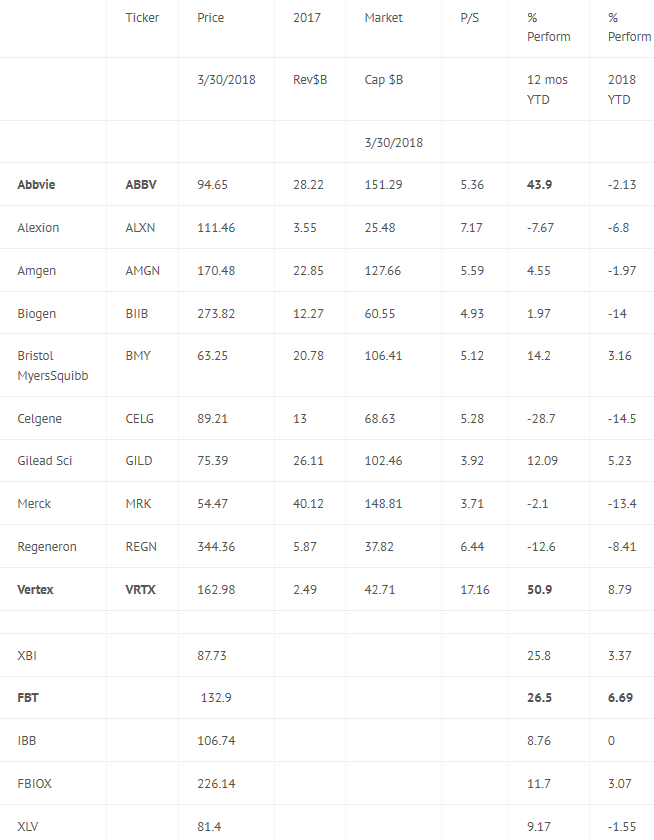The width and height of the screenshot is (654, 840).
Task: Select the VRTX ticker symbol
Action: (140, 589)
